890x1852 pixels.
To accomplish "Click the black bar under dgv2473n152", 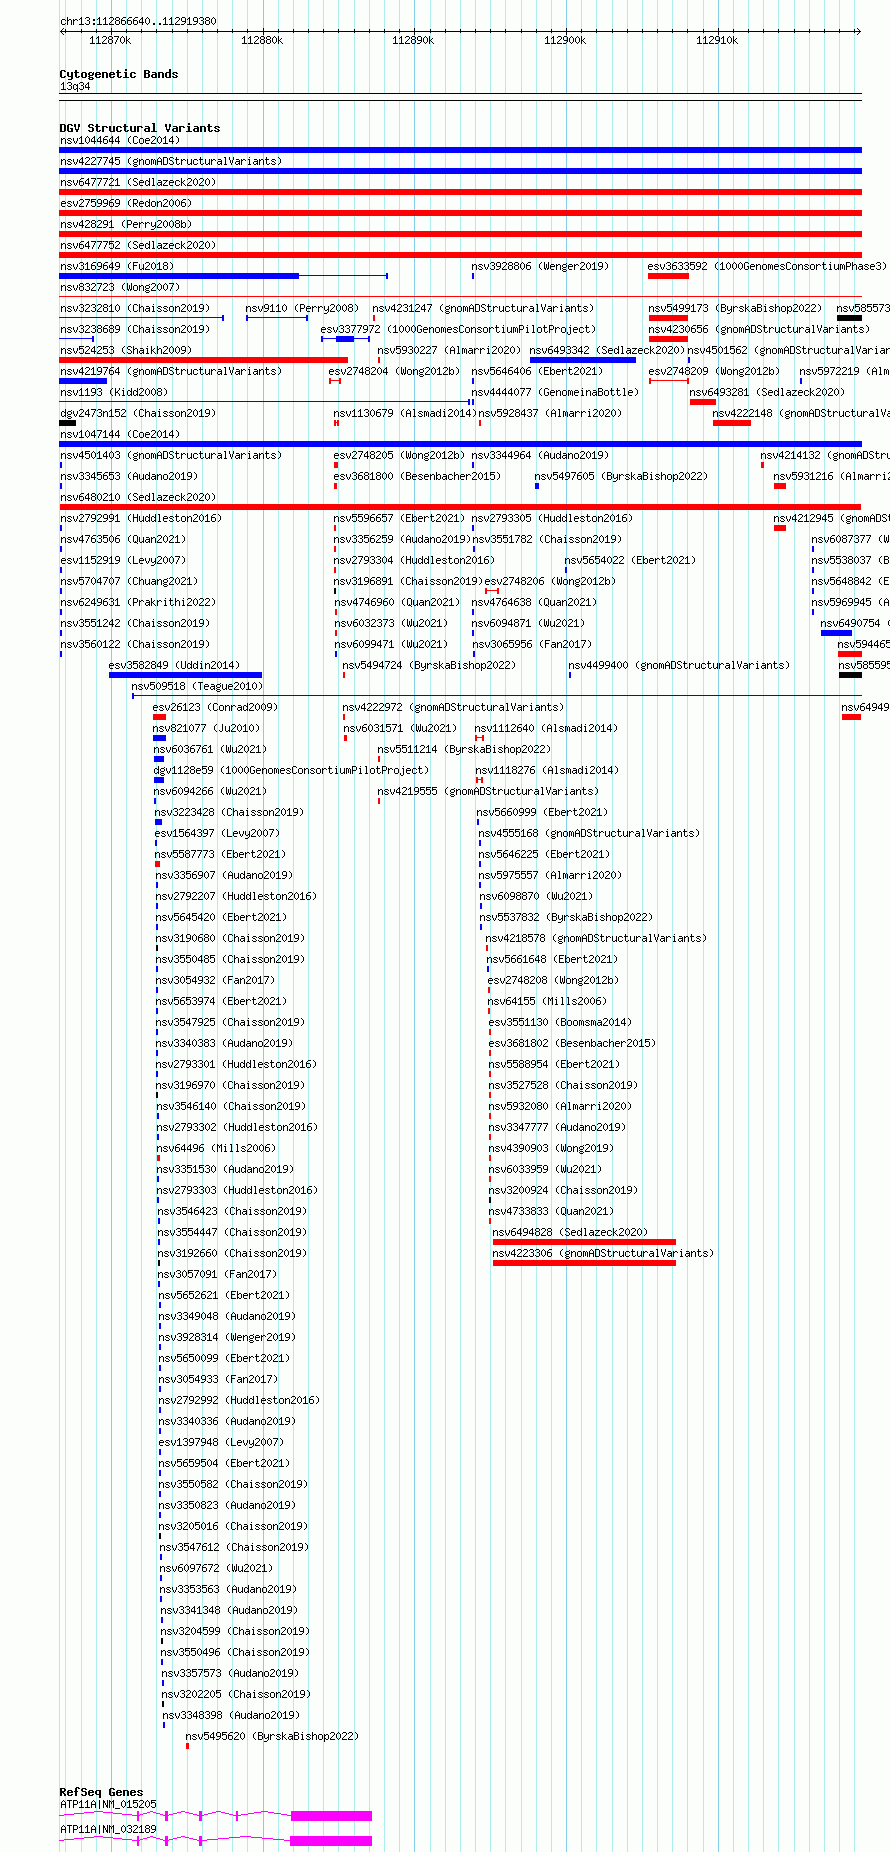I will point(67,423).
